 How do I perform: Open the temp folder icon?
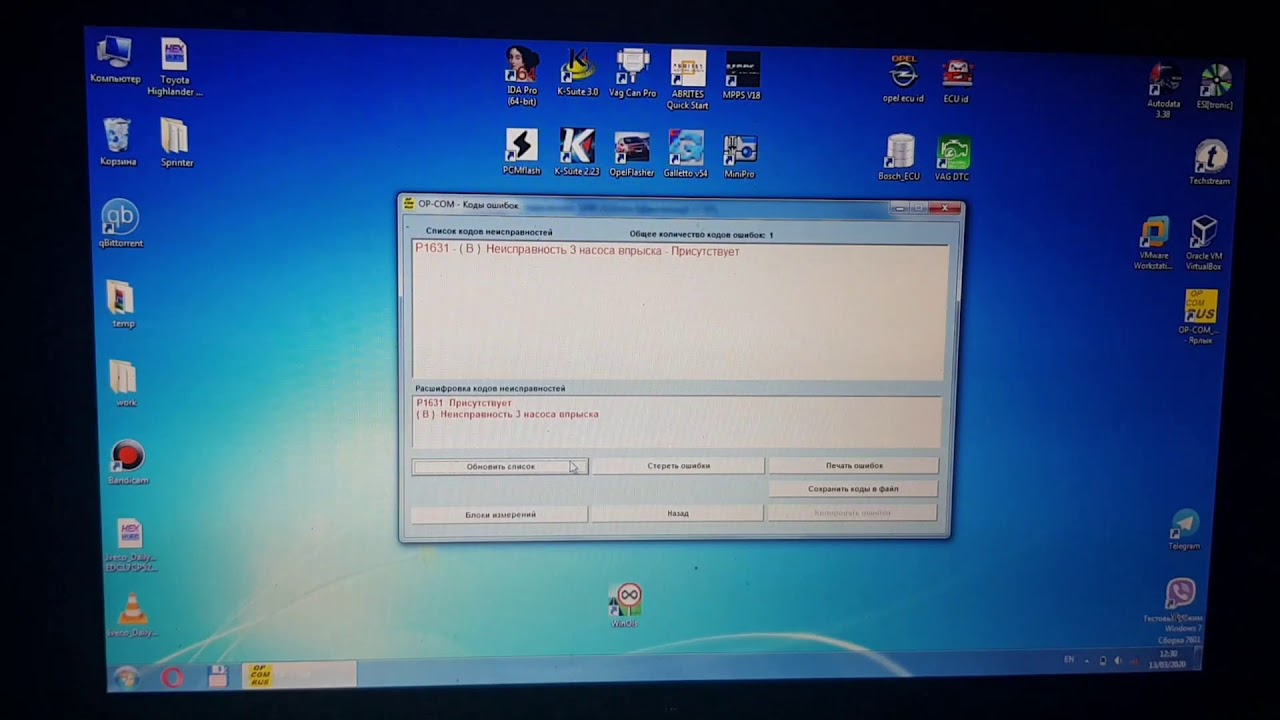tap(122, 304)
